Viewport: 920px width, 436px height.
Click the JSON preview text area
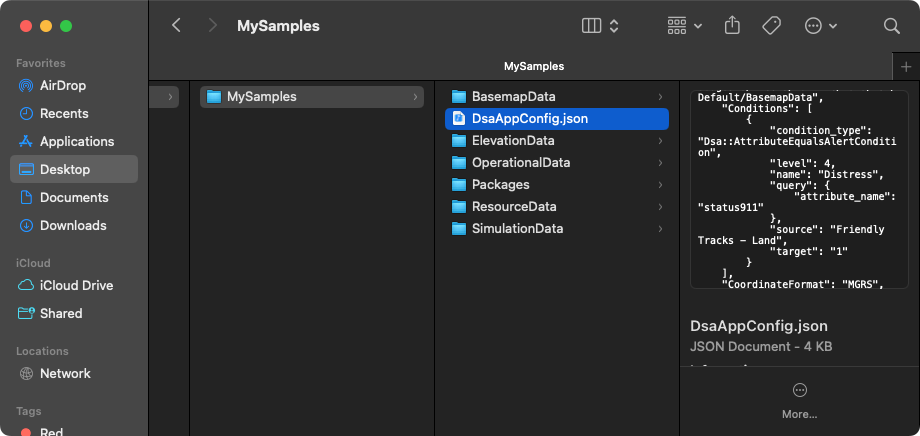799,190
